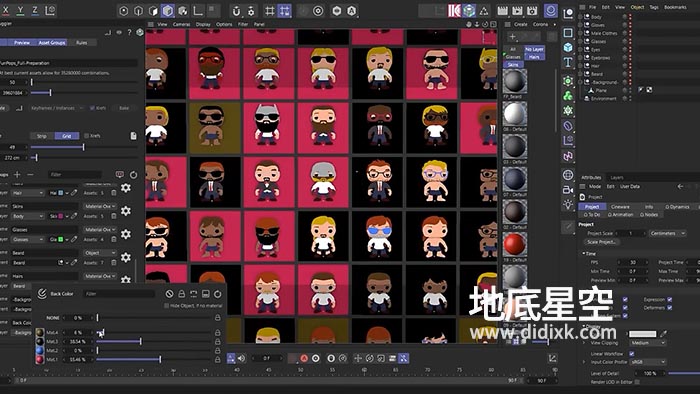Screen dimensions: 700x394
Task: Open the sRGB color profile dropdown
Action: (648, 361)
